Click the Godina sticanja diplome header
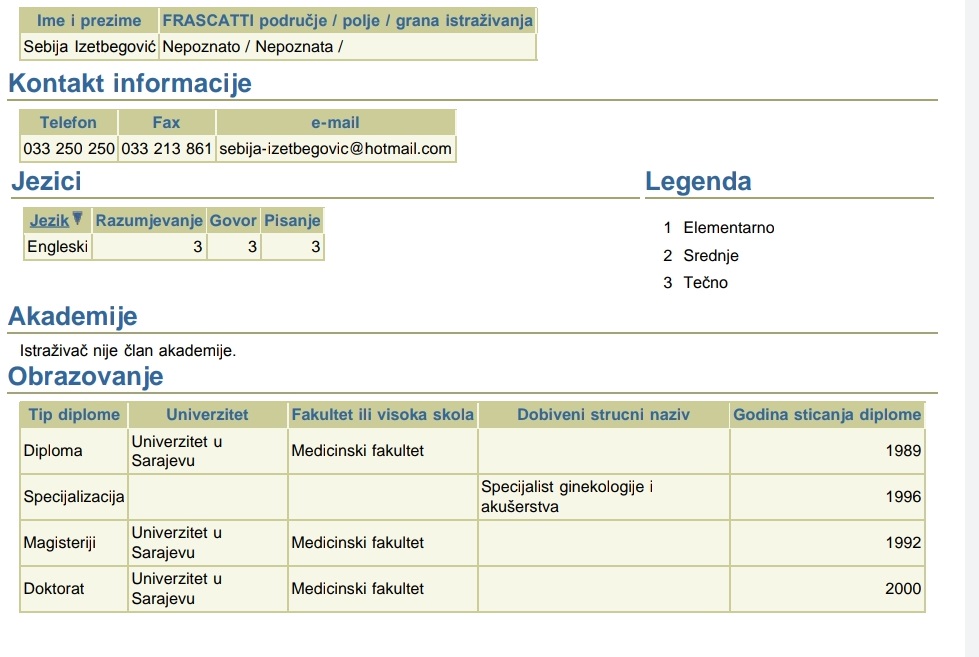 point(827,415)
